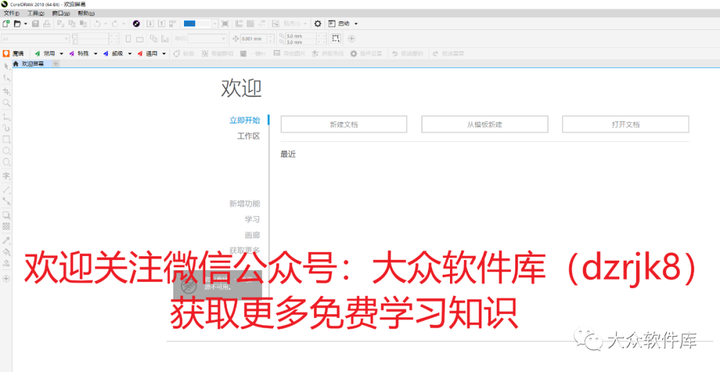Click the save disk icon
This screenshot has height=372, width=720.
pyautogui.click(x=35, y=23)
